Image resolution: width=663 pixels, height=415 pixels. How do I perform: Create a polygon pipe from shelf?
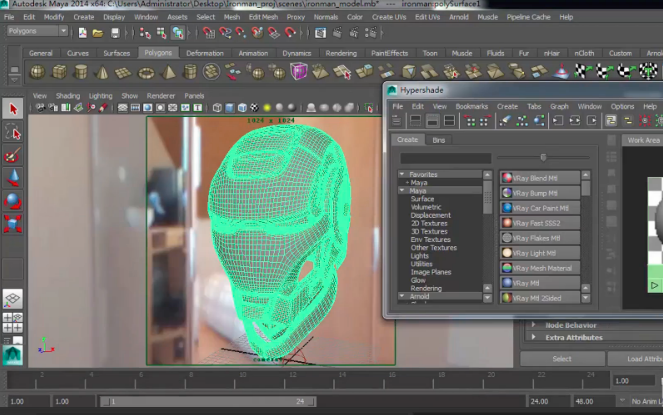(x=190, y=71)
